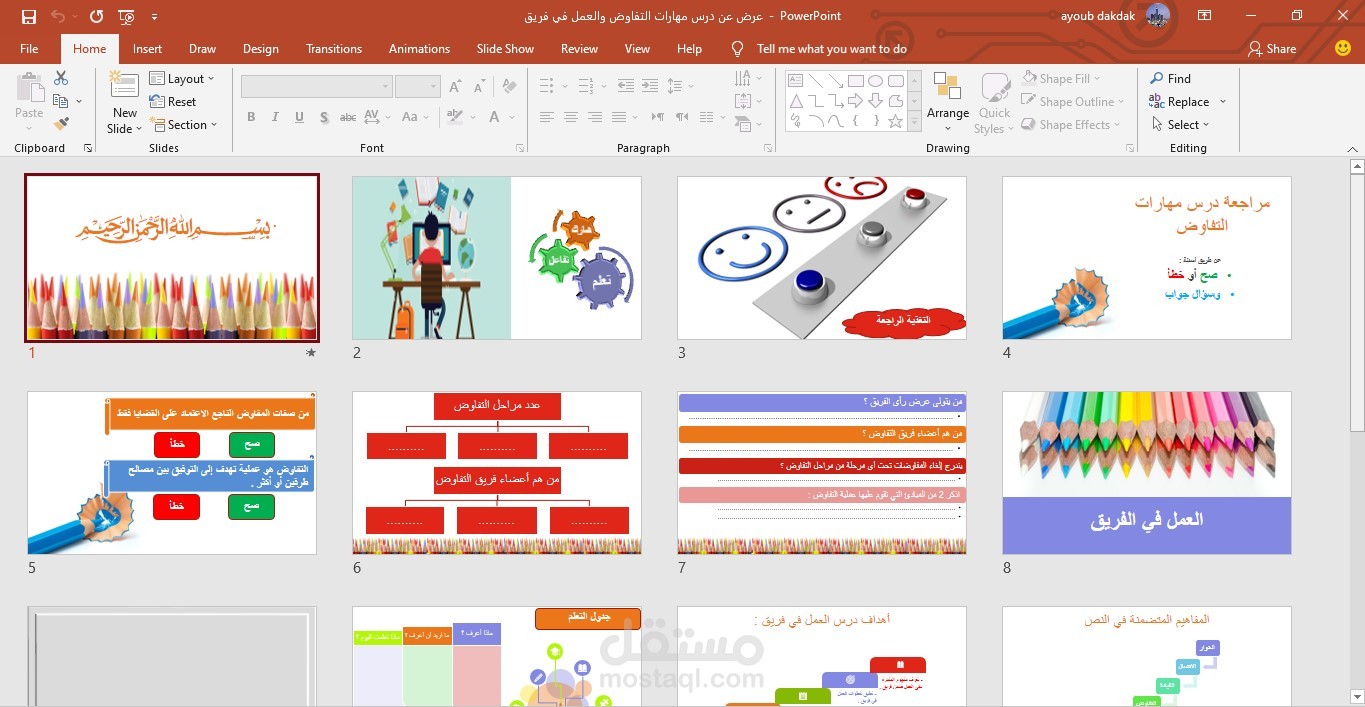The width and height of the screenshot is (1365, 707).
Task: Click the Copy icon in Clipboard group
Action: 61,101
